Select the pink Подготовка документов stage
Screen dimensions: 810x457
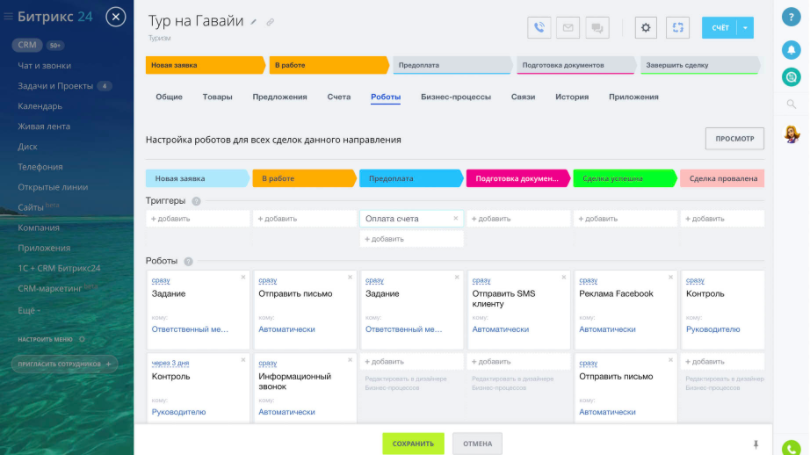[x=518, y=178]
